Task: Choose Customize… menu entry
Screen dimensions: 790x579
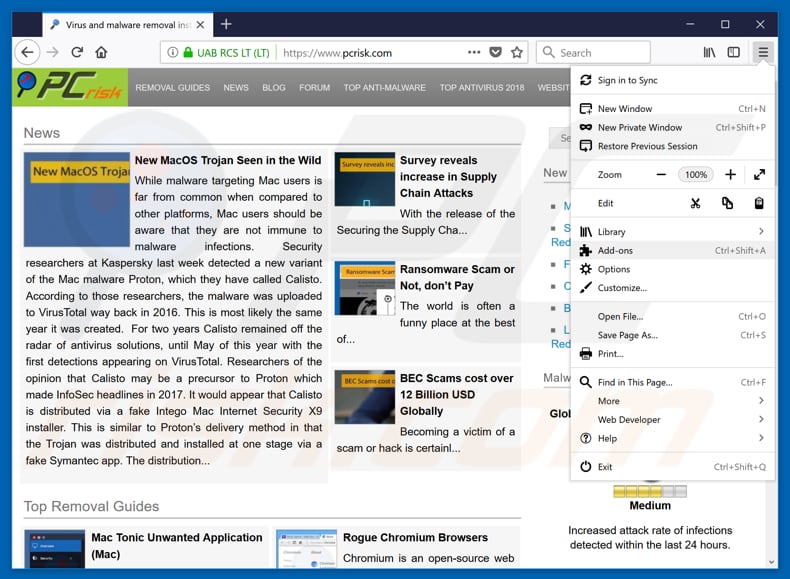Action: pyautogui.click(x=673, y=288)
